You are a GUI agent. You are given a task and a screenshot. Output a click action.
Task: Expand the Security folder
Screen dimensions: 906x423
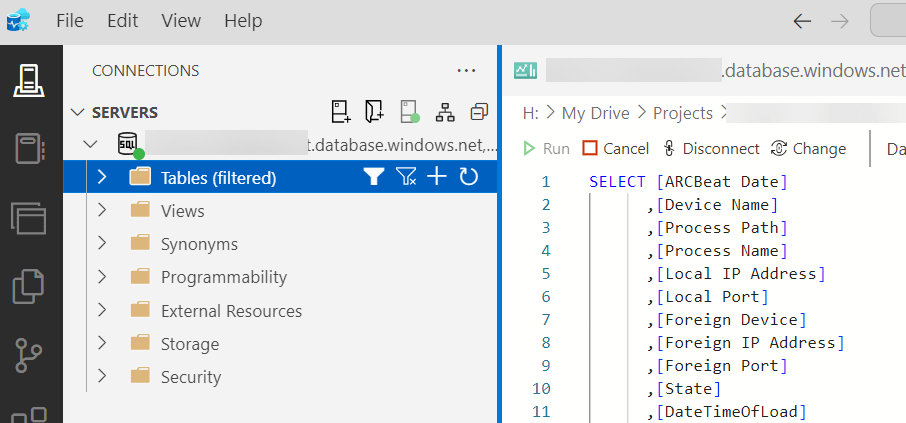tap(101, 377)
